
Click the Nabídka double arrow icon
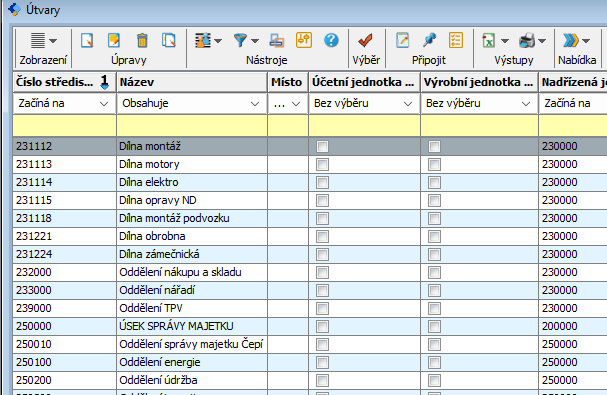click(571, 40)
